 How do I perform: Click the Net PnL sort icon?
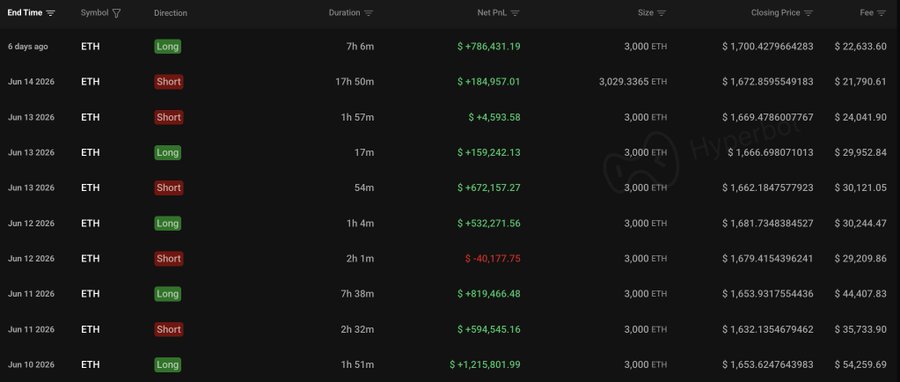(x=515, y=13)
